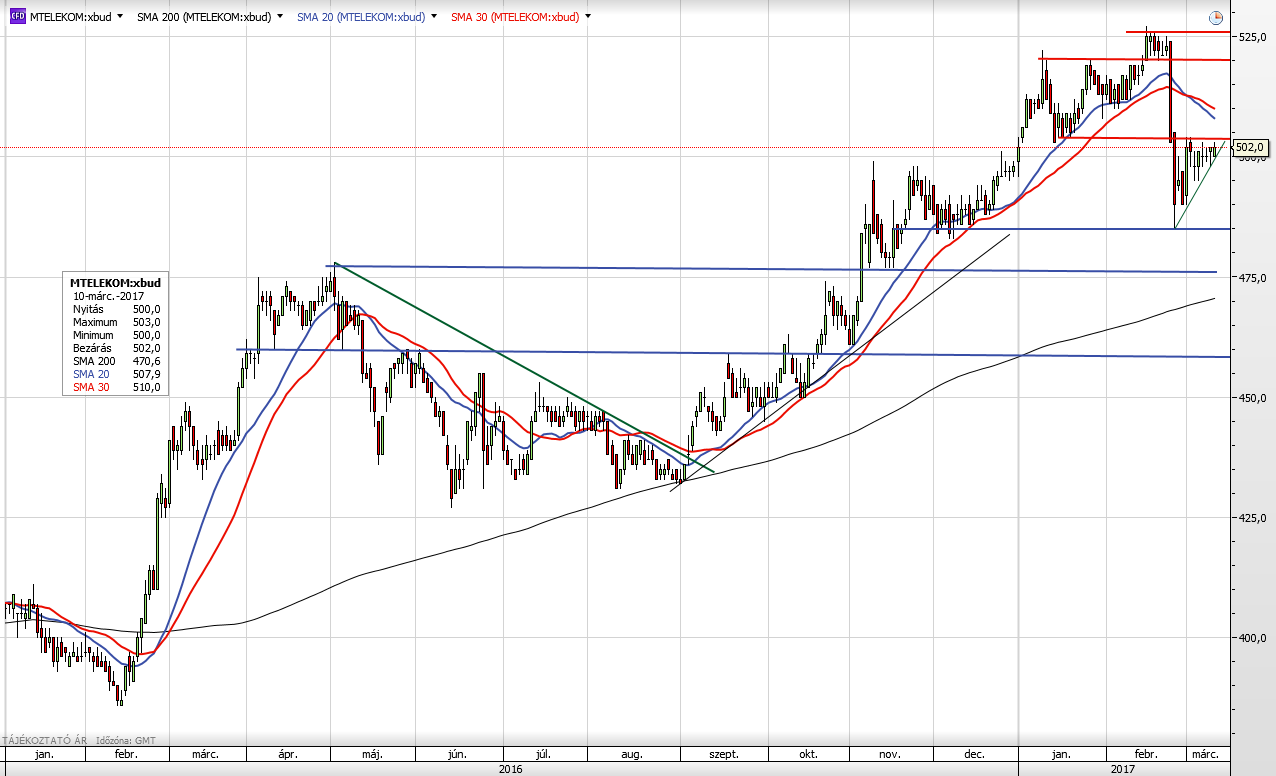The height and width of the screenshot is (776, 1276).
Task: Expand the MTELEKOM:xbud instrument dropdown arrow
Action: pyautogui.click(x=120, y=17)
